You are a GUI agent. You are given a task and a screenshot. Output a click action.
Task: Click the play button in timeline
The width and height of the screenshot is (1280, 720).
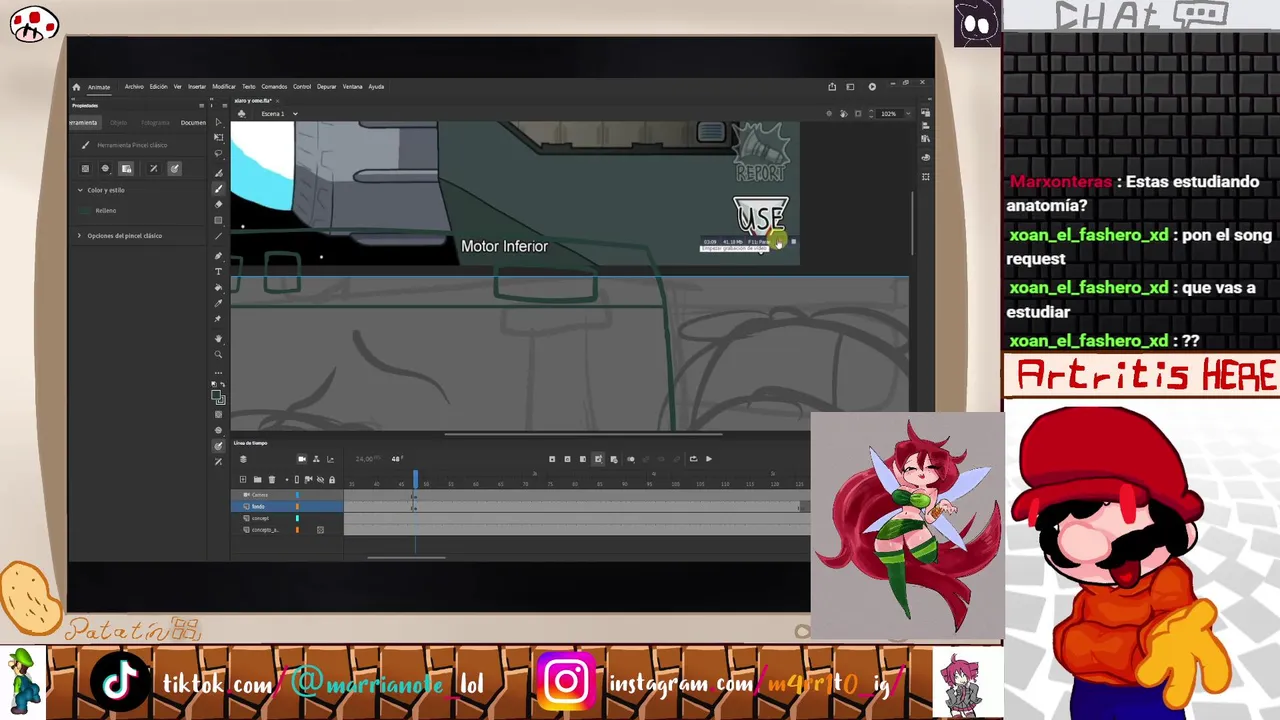click(x=709, y=459)
